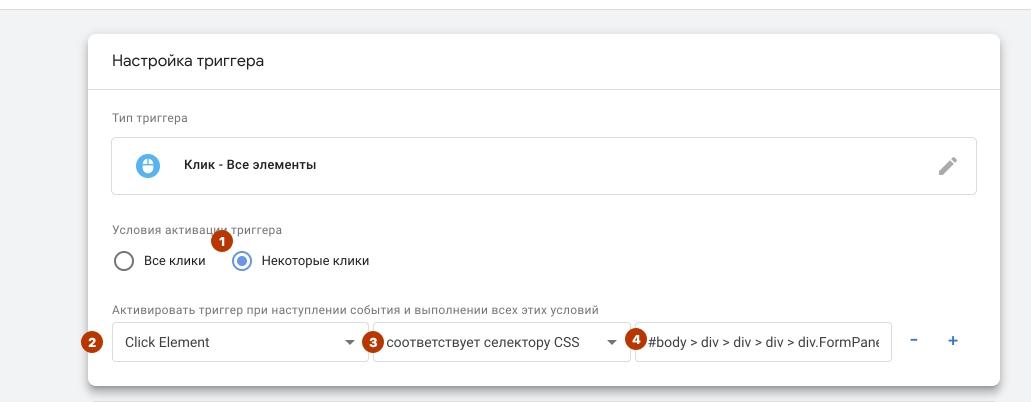Add a condition with the plus icon
The image size is (1031, 402).
tap(953, 341)
